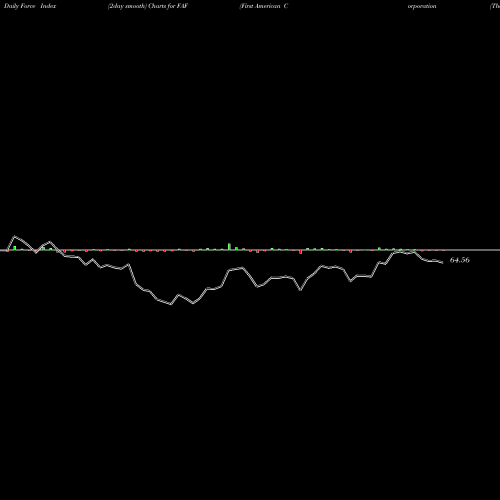Click the 64.56 value label

click(460, 260)
